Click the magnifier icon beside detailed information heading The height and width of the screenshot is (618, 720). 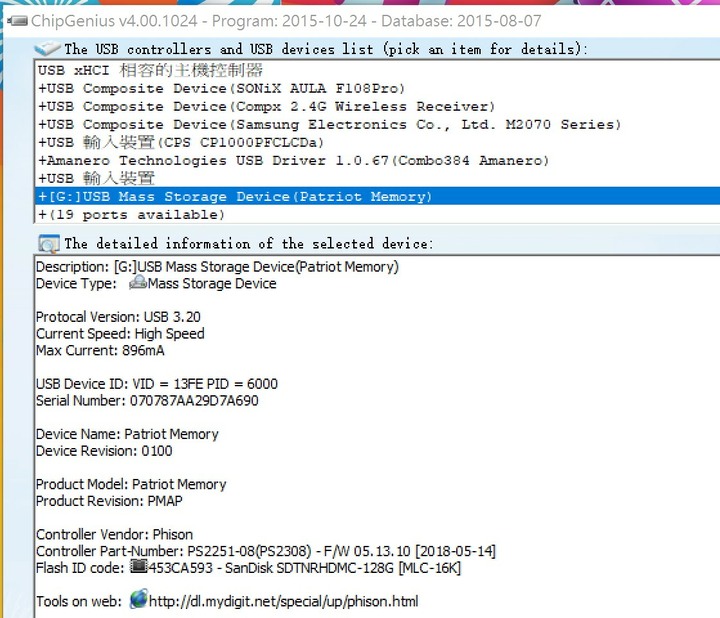click(x=49, y=243)
